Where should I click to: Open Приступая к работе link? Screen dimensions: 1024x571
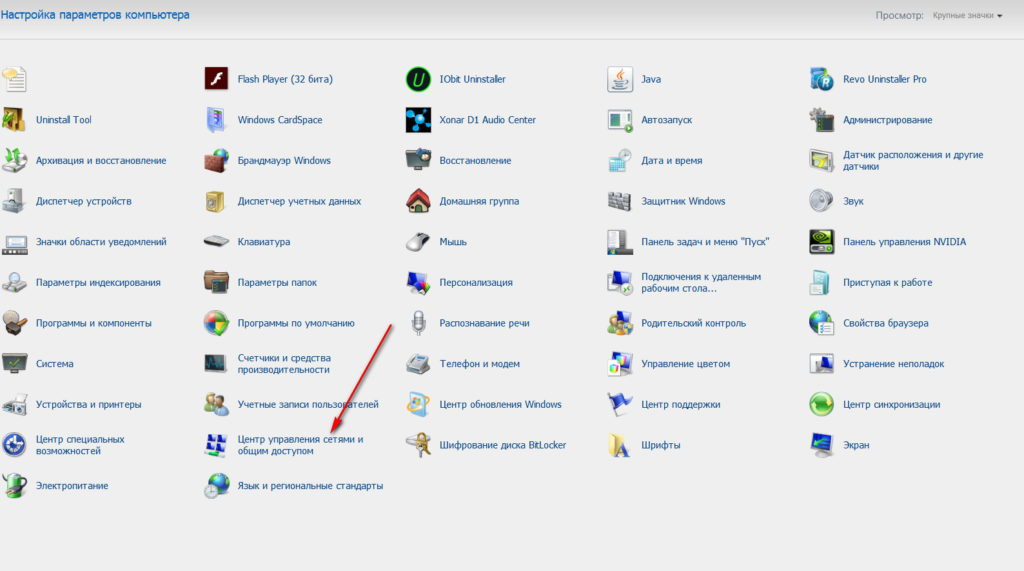[888, 282]
